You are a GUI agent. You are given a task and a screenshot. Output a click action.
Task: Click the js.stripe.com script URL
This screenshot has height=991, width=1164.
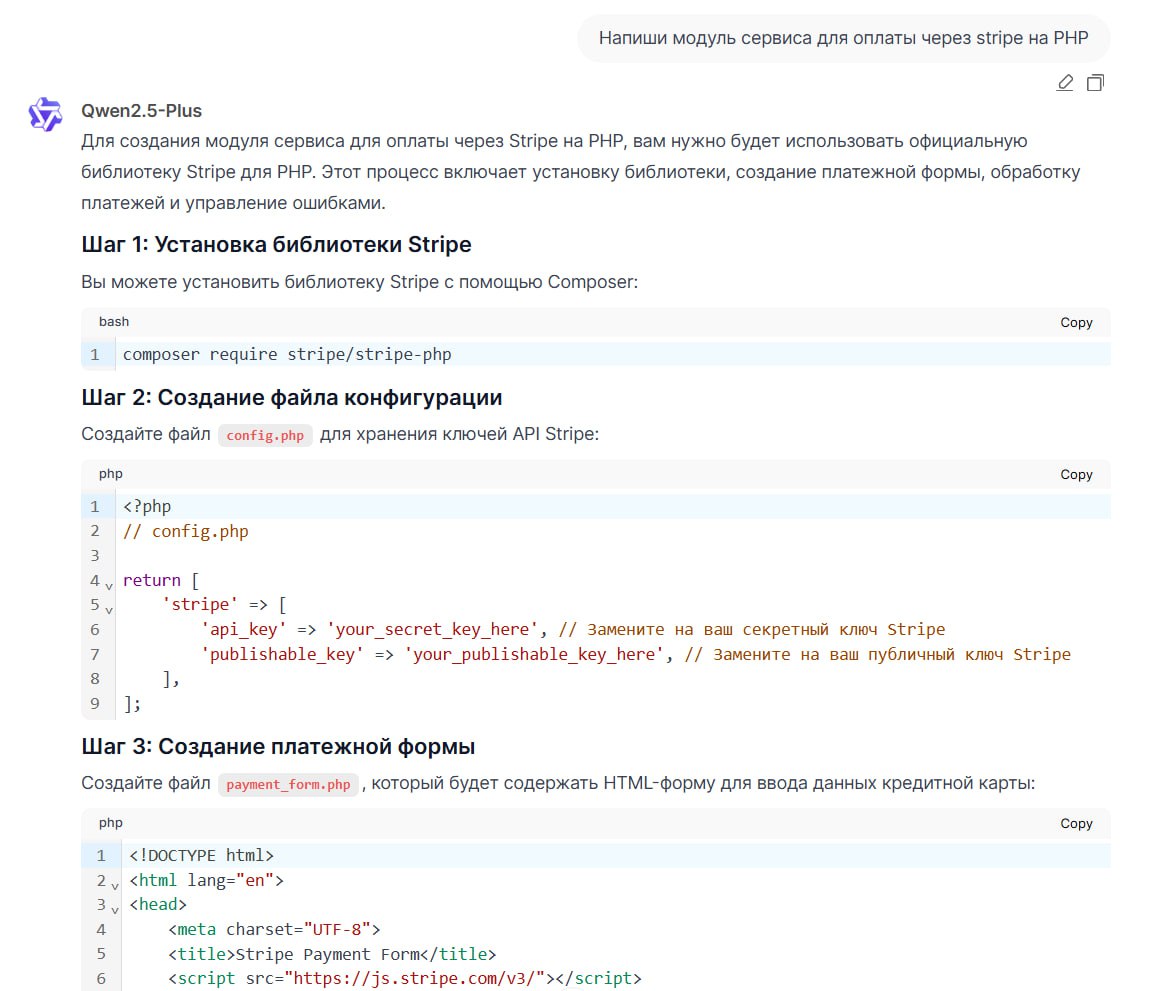click(x=415, y=978)
